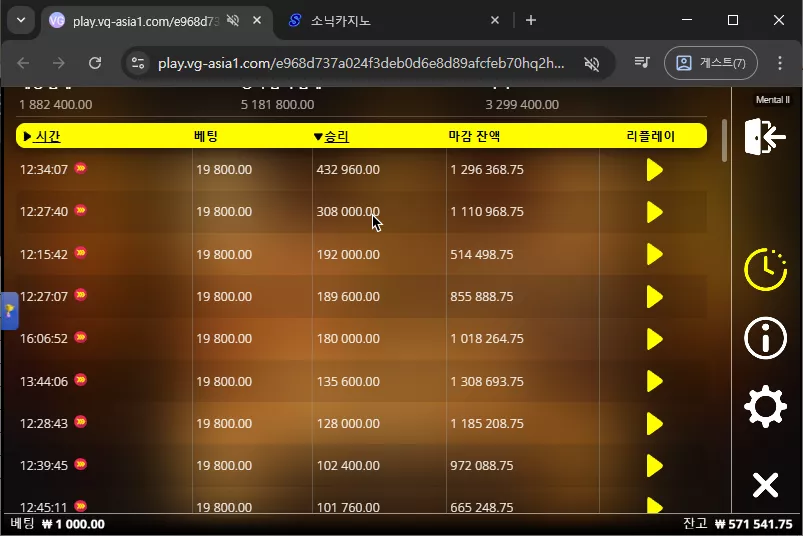Screen dimensions: 803x536
Task: Toggle site sound mute in address bar
Action: 591,63
